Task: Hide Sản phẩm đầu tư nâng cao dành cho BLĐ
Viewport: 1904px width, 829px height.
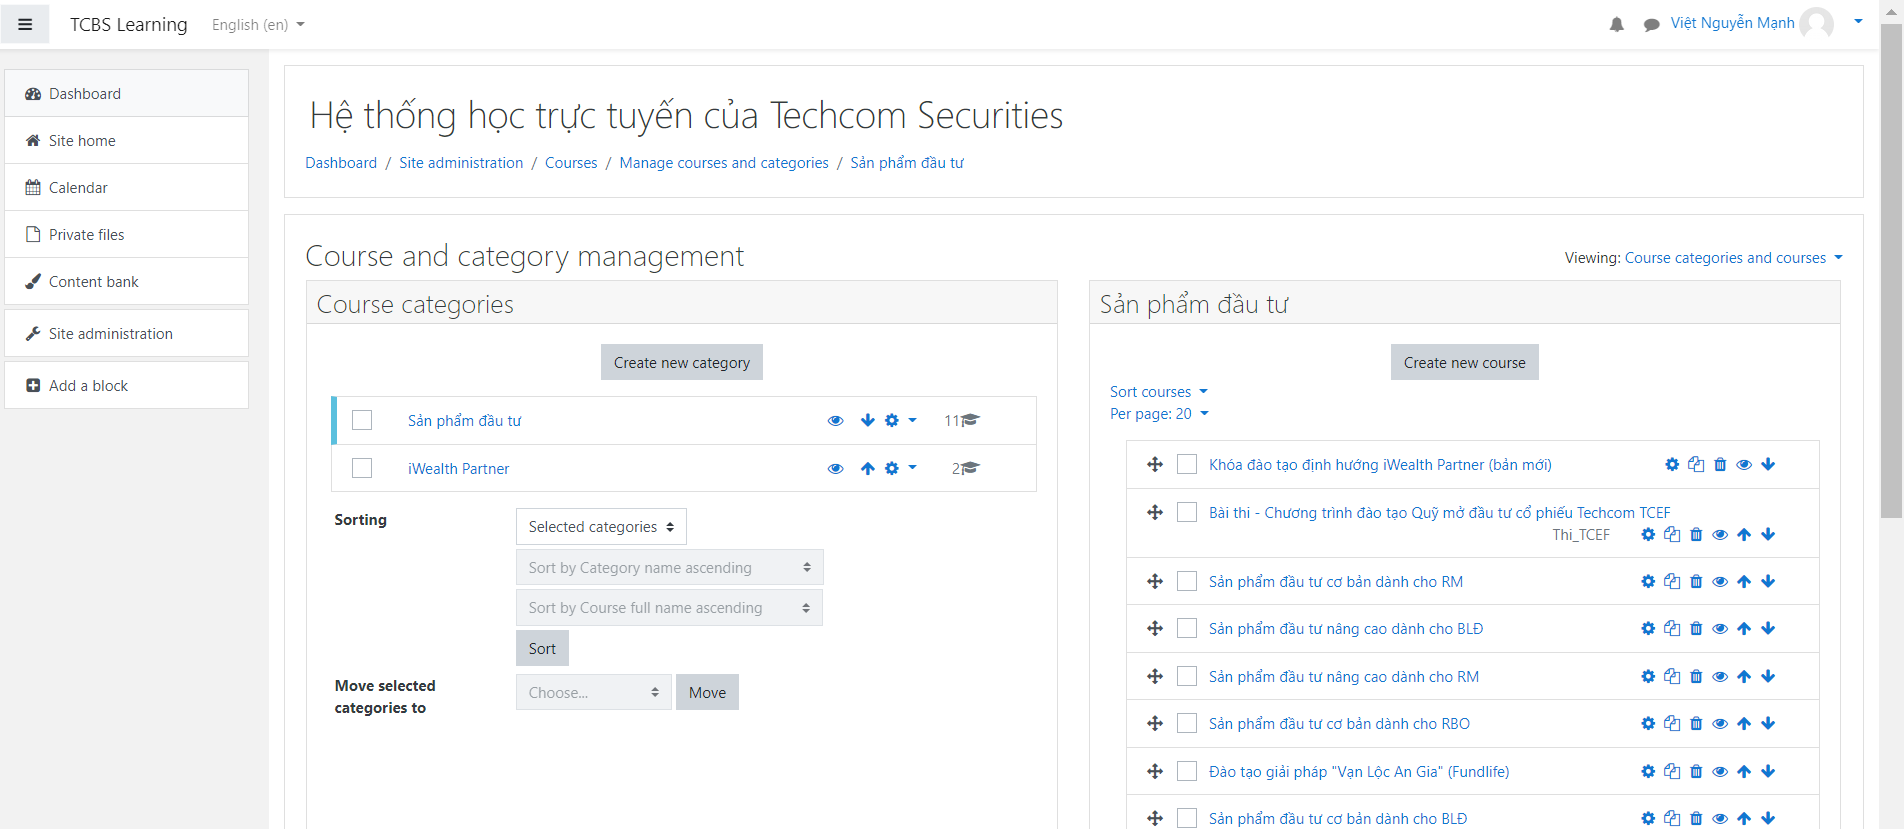Action: point(1720,628)
